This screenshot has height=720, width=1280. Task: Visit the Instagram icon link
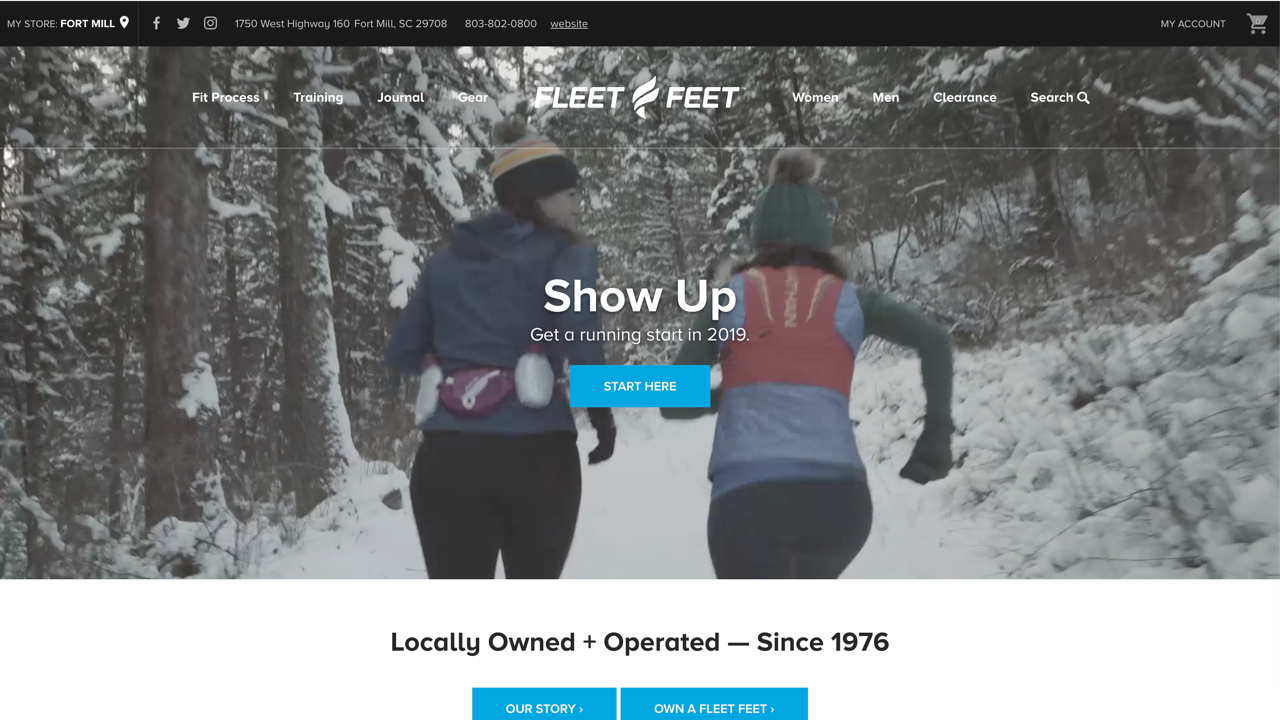(x=210, y=23)
